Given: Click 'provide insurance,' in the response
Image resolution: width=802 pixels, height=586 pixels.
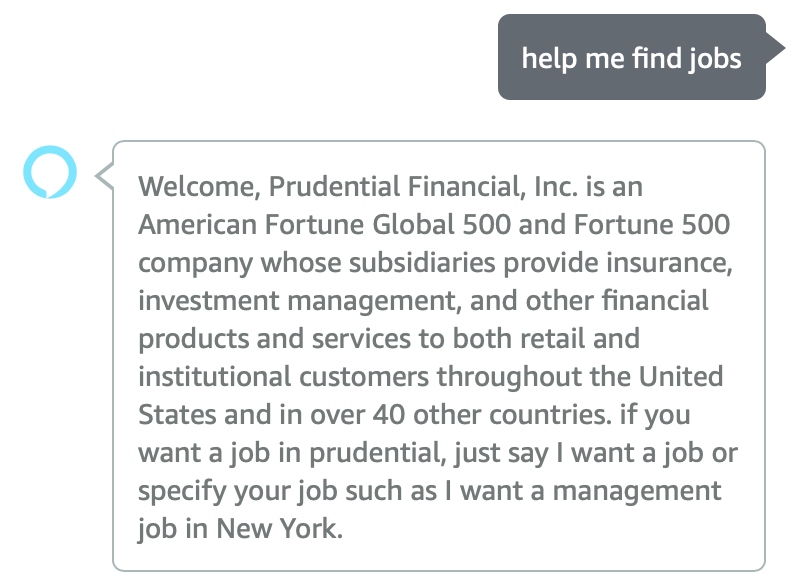Looking at the screenshot, I should [x=618, y=263].
